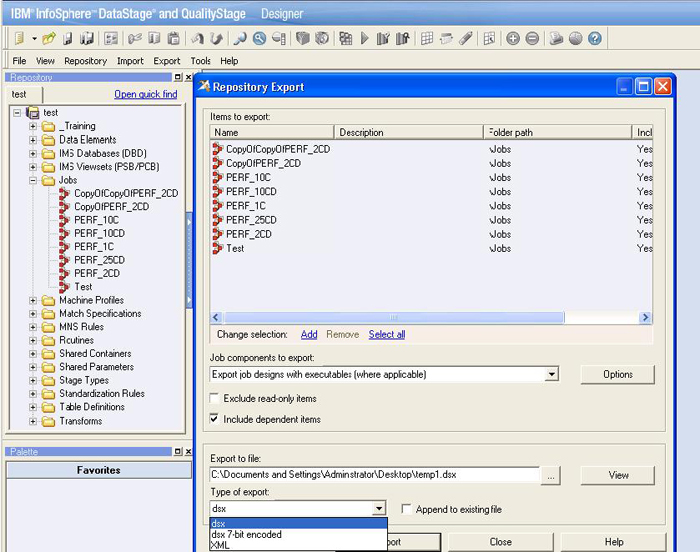
Task: Expand the Routines folder
Action: point(33,340)
